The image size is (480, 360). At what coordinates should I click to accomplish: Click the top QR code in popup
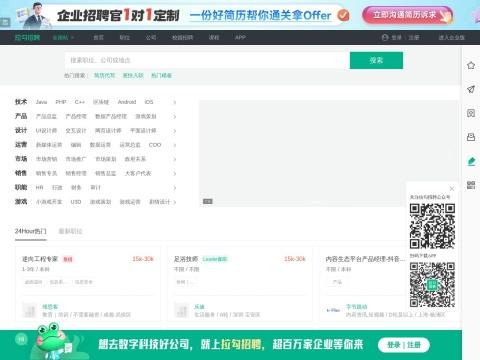coord(432,226)
